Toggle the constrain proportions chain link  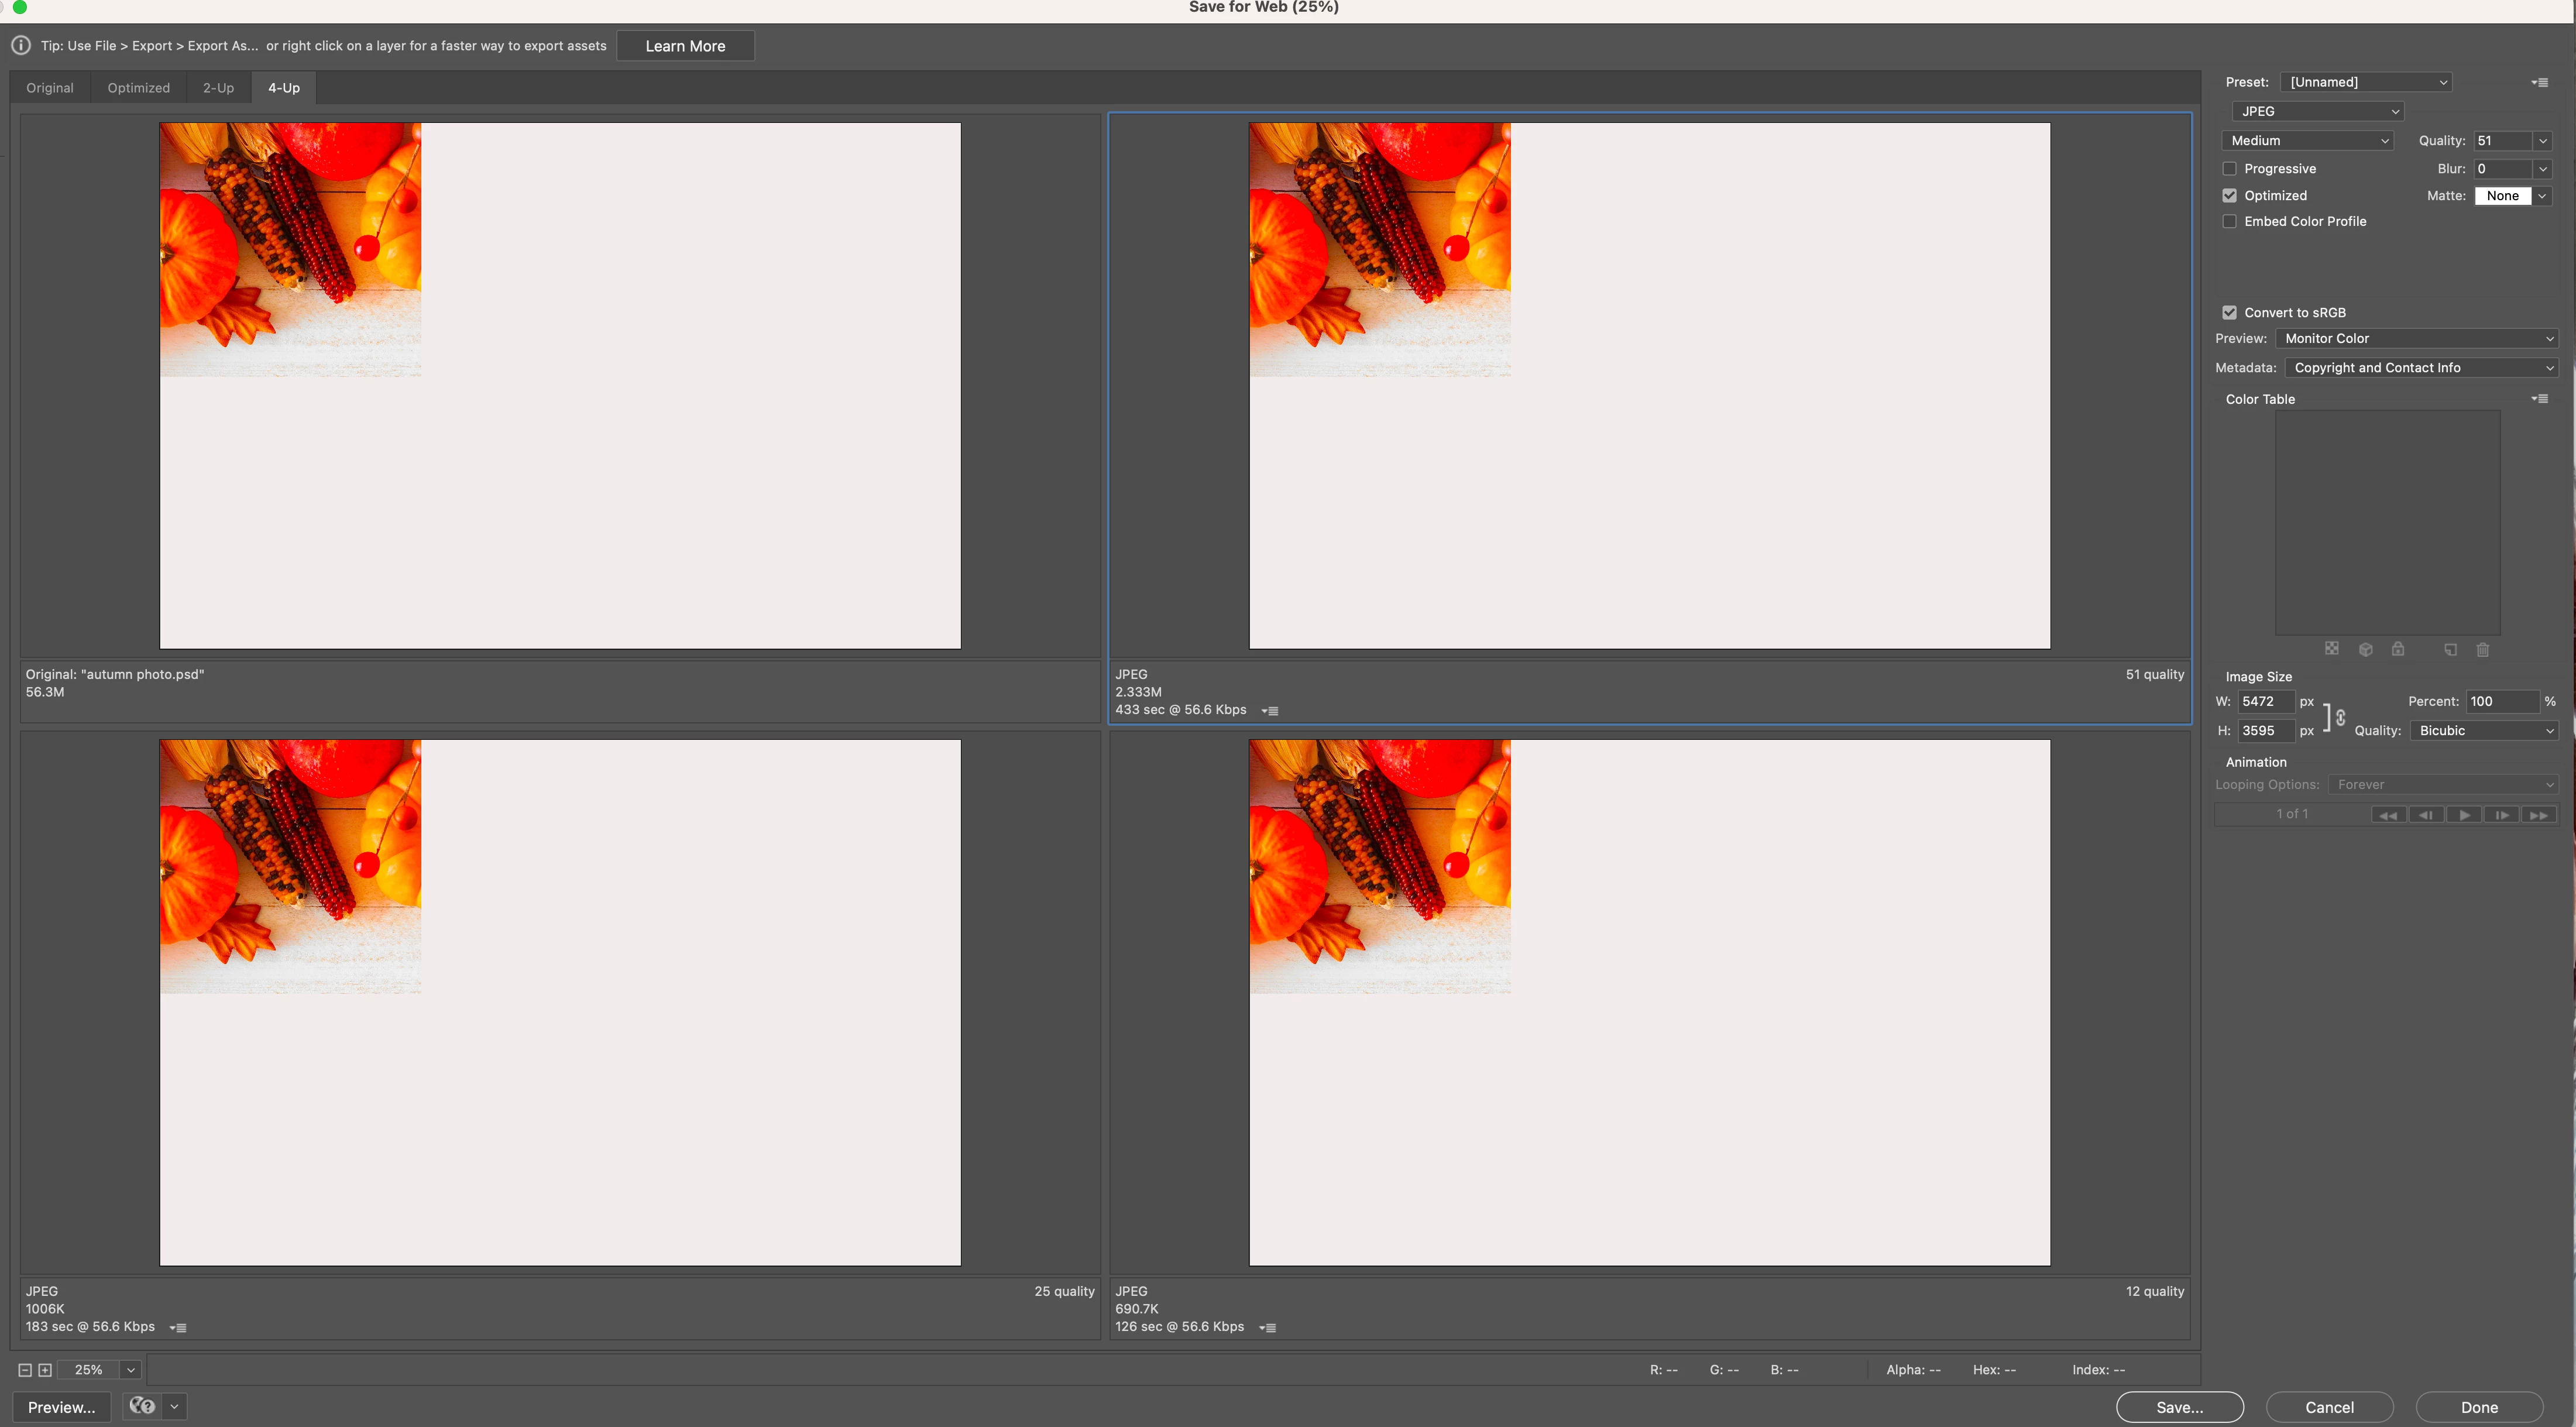tap(2340, 717)
